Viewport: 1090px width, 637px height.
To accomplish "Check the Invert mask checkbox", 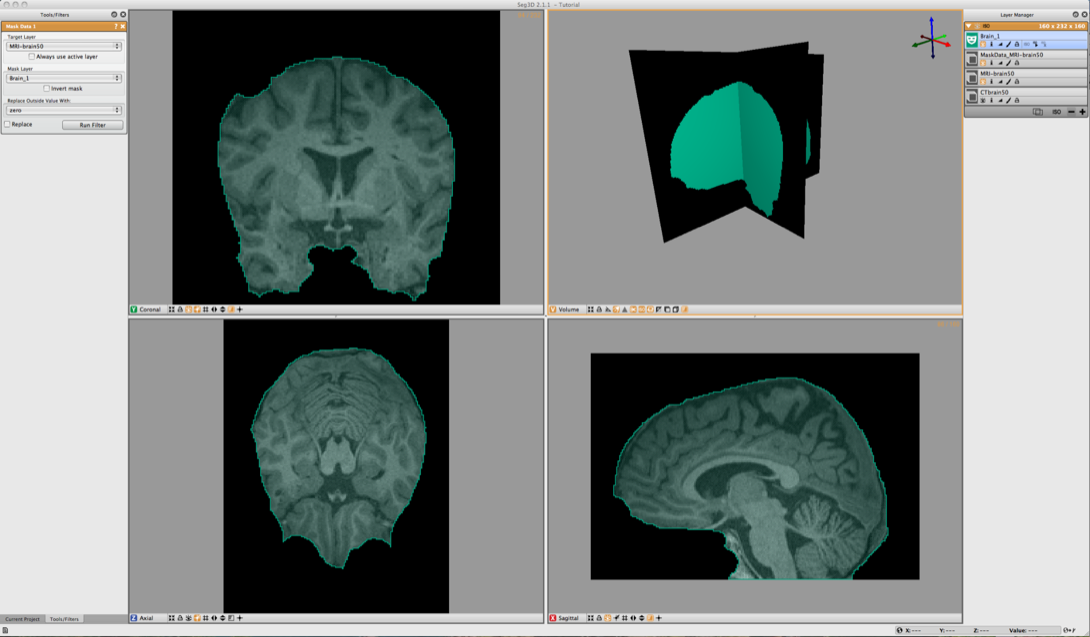I will 47,88.
